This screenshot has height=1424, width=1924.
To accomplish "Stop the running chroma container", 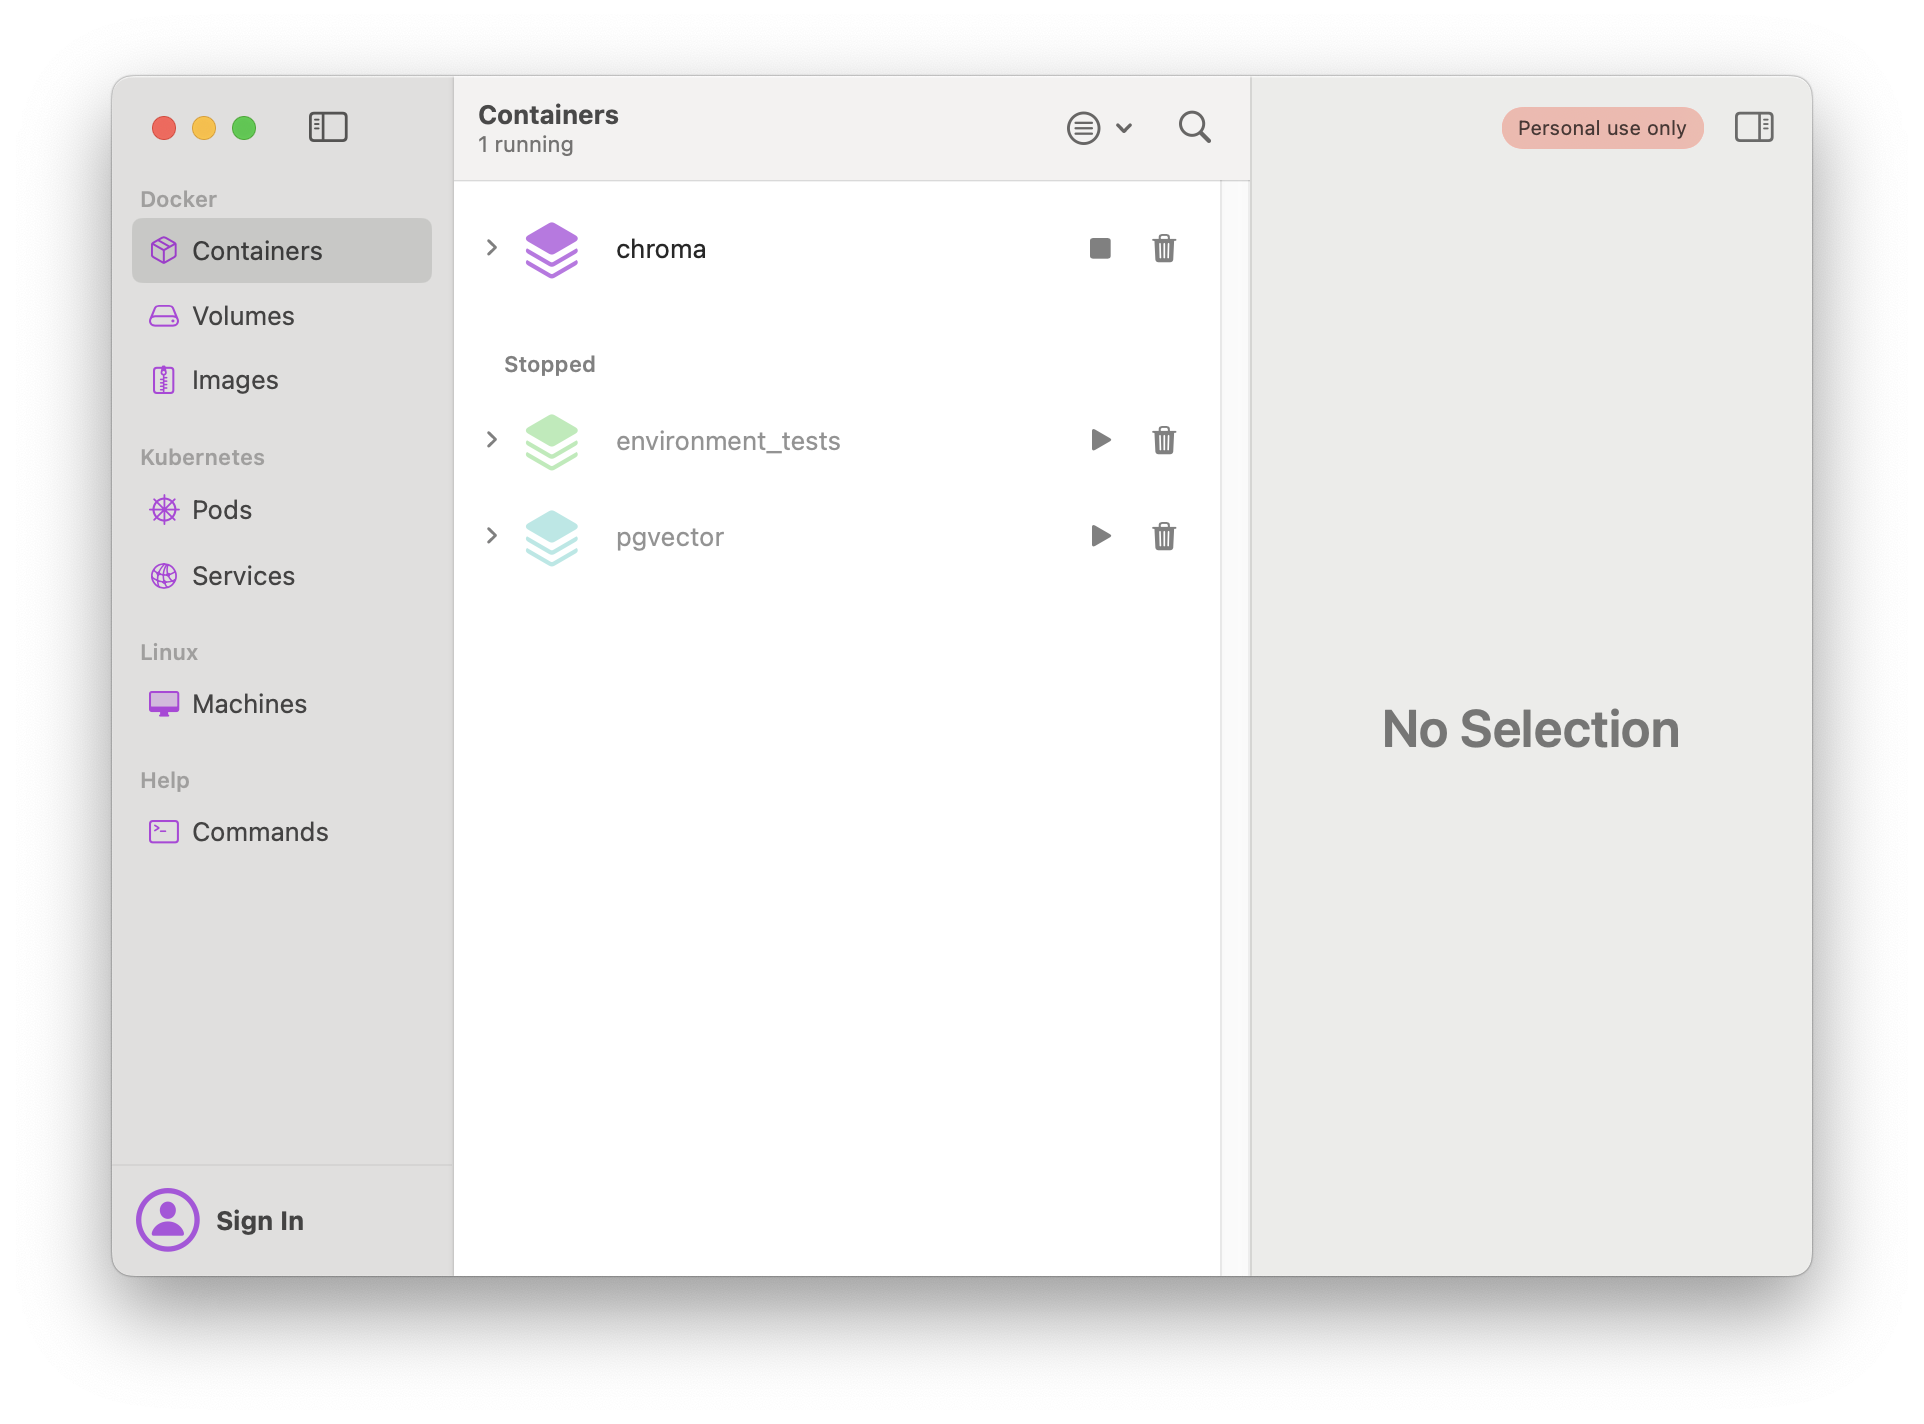I will click(x=1101, y=248).
